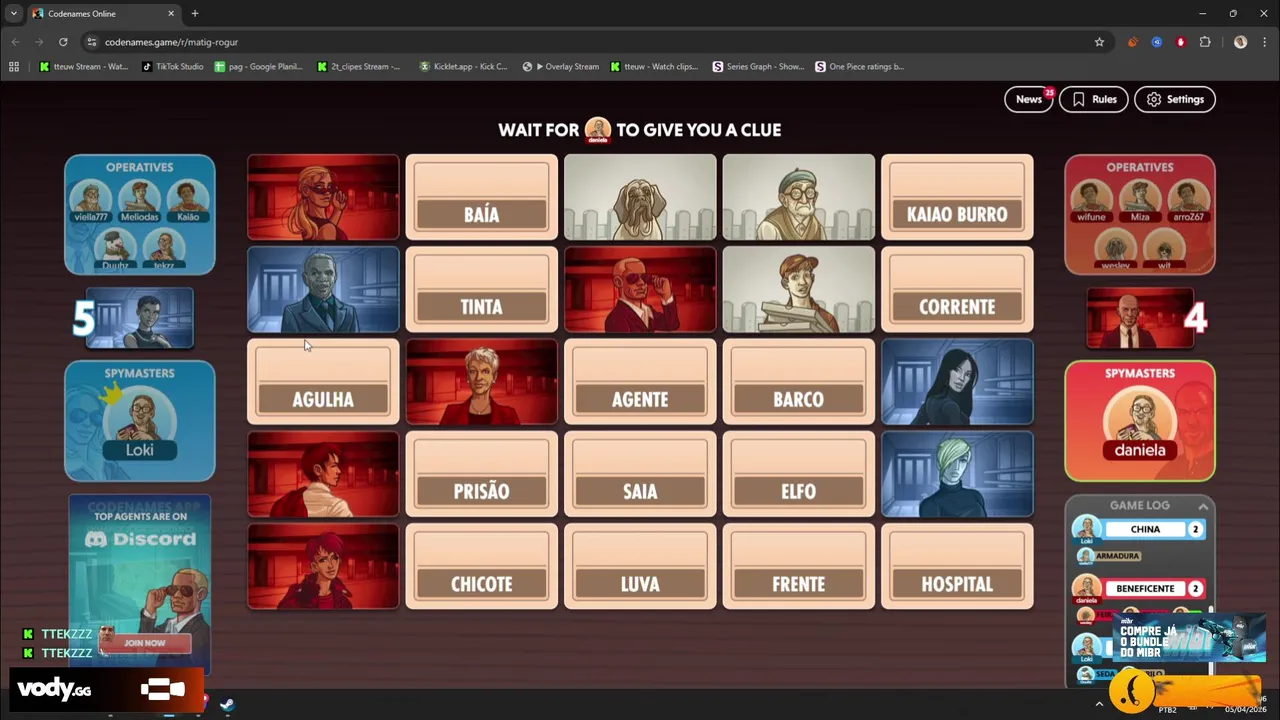Click the revealed dog bystander card
1280x720 pixels.
[640, 197]
